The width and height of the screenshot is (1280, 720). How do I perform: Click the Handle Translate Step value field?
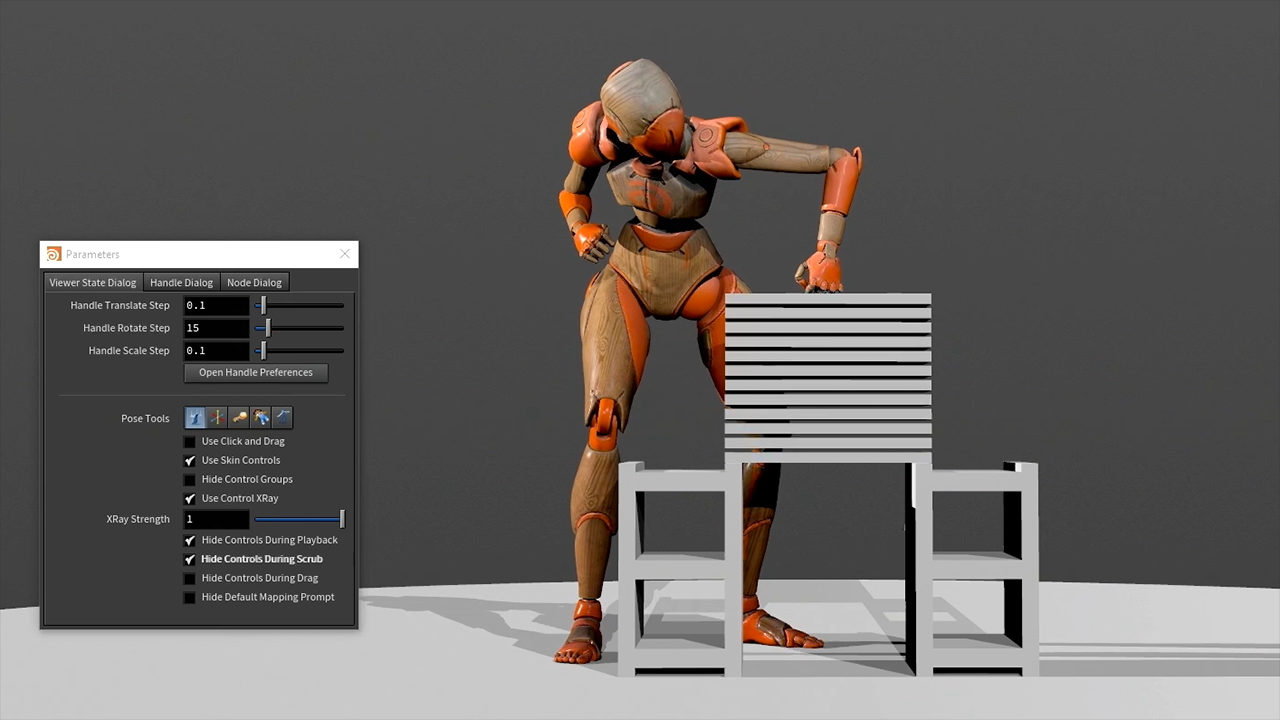(x=216, y=306)
